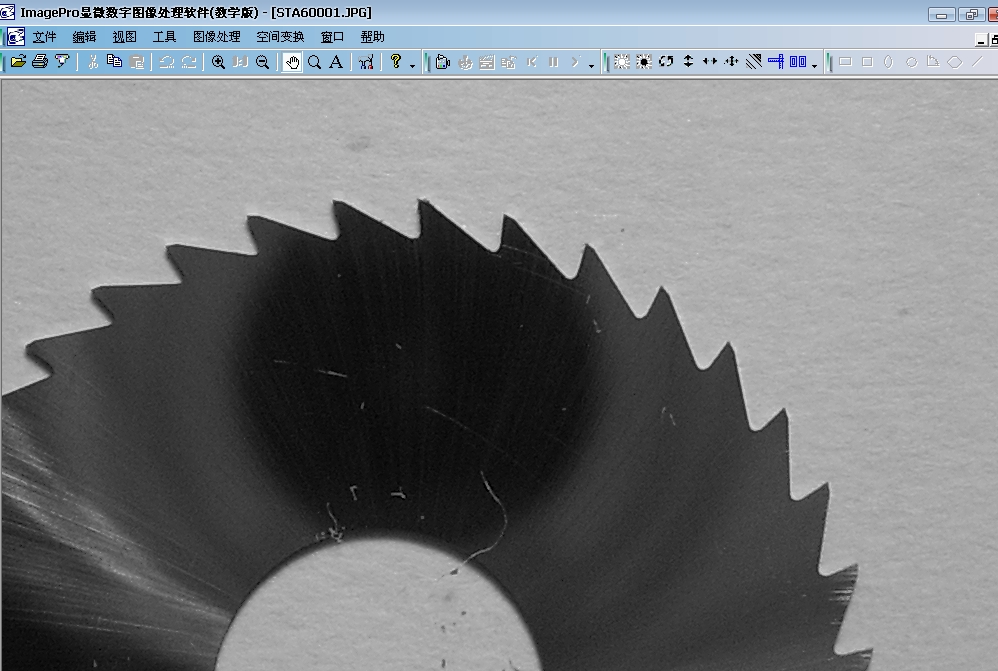
Task: Expand the playback toolbar dropdown arrow
Action: [591, 65]
